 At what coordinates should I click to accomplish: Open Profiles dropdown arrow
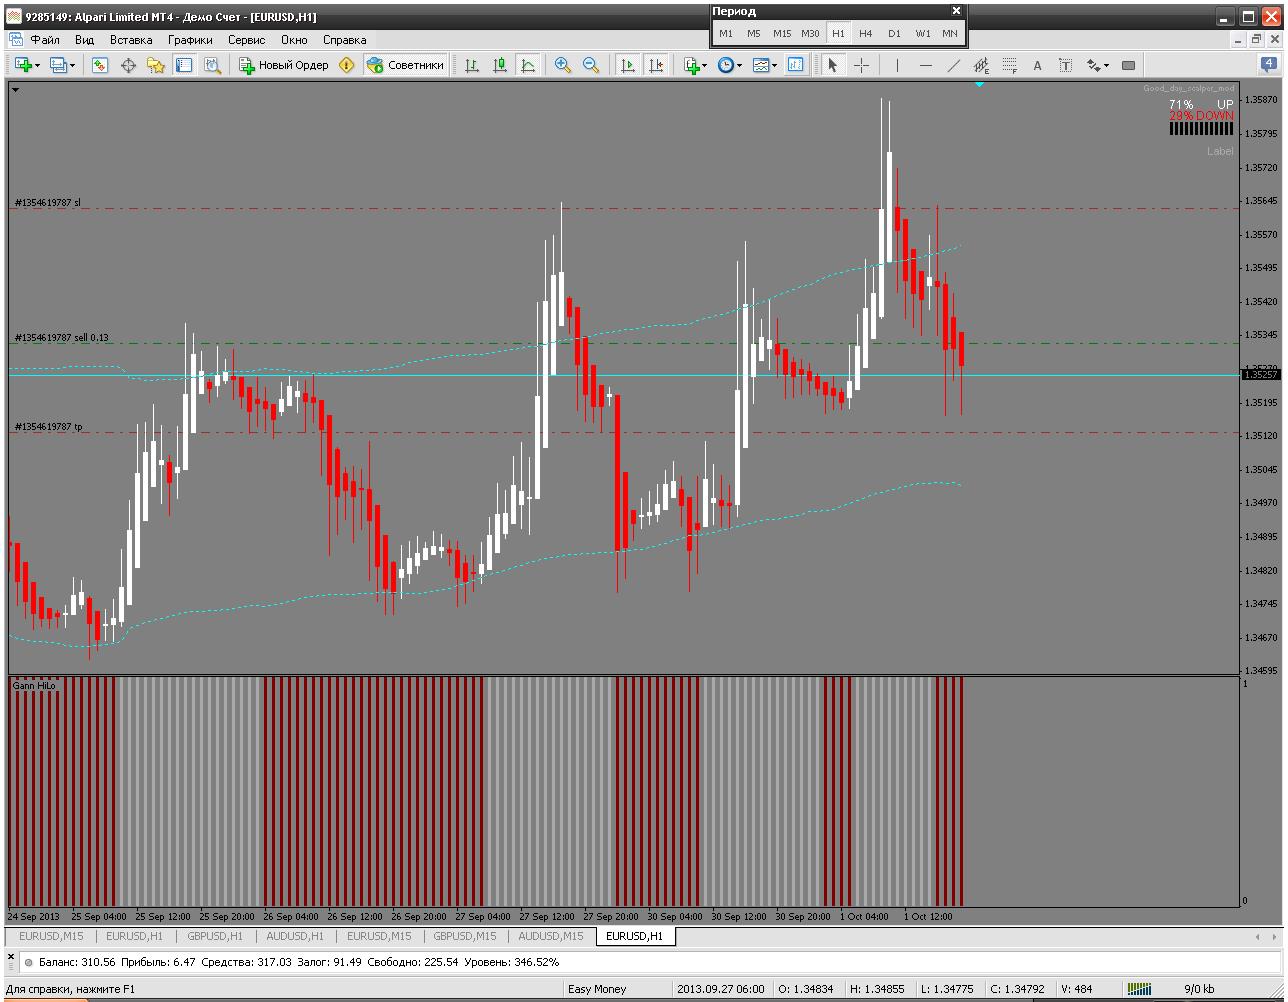click(72, 66)
